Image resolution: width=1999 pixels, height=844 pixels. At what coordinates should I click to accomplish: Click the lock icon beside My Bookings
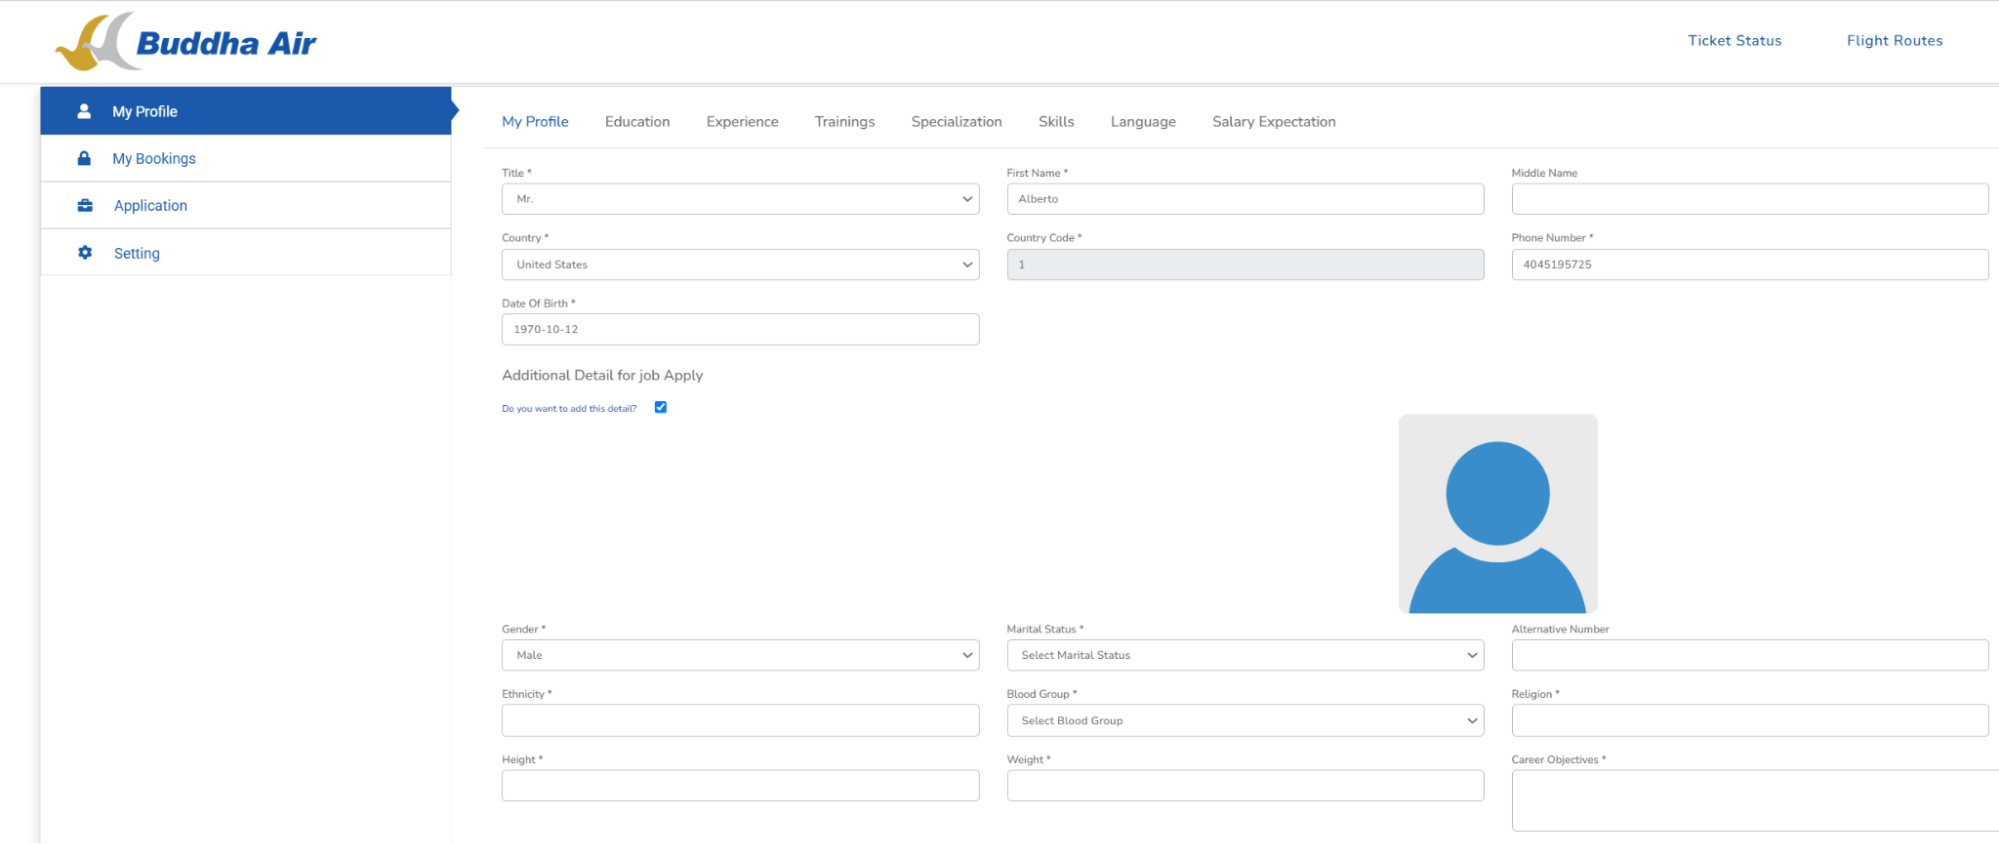pyautogui.click(x=84, y=158)
